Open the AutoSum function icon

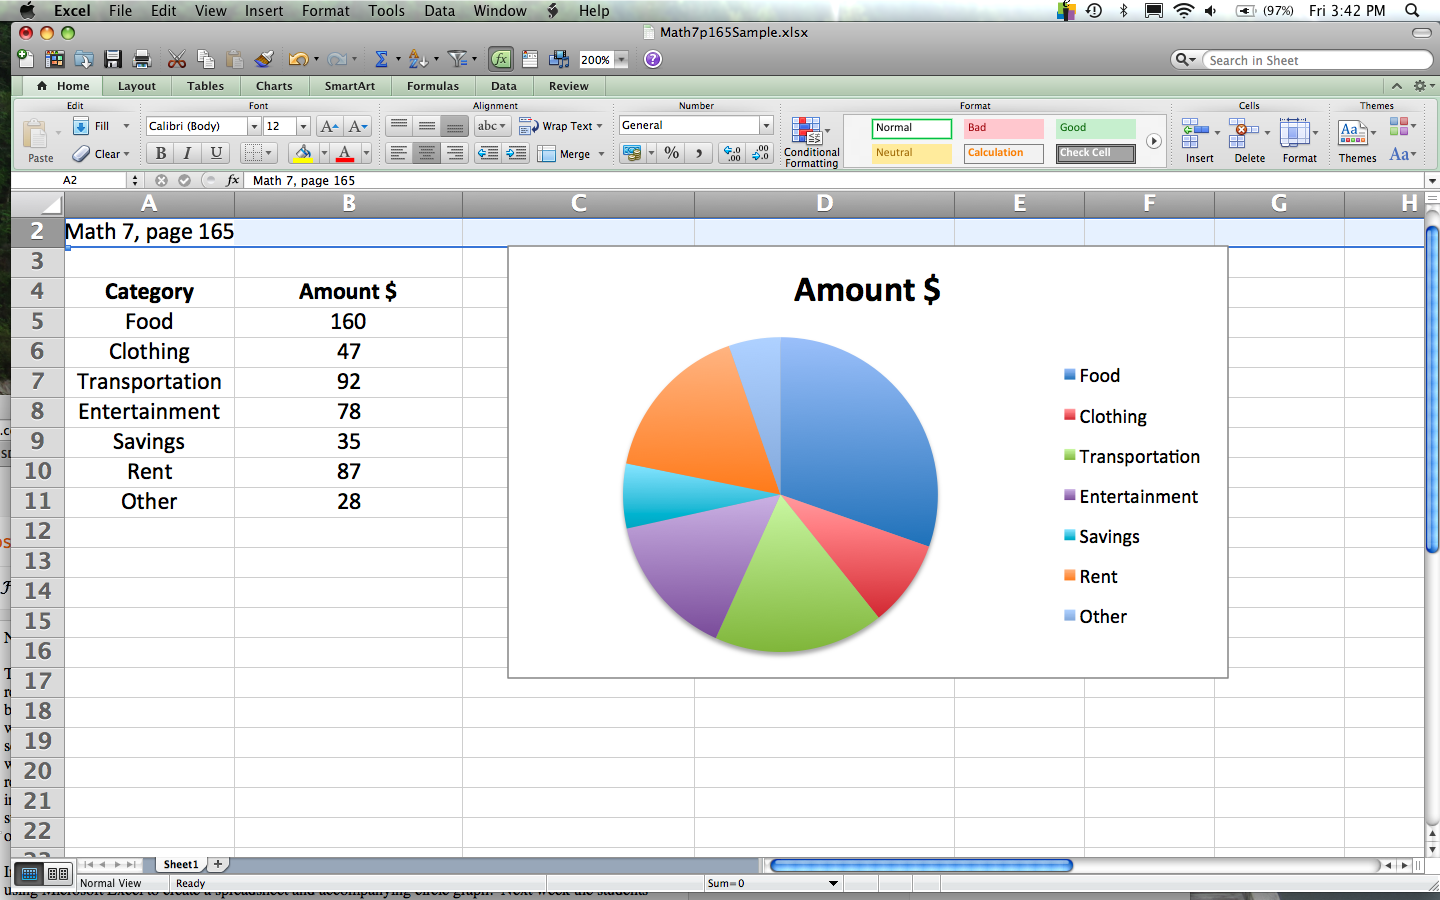click(383, 59)
